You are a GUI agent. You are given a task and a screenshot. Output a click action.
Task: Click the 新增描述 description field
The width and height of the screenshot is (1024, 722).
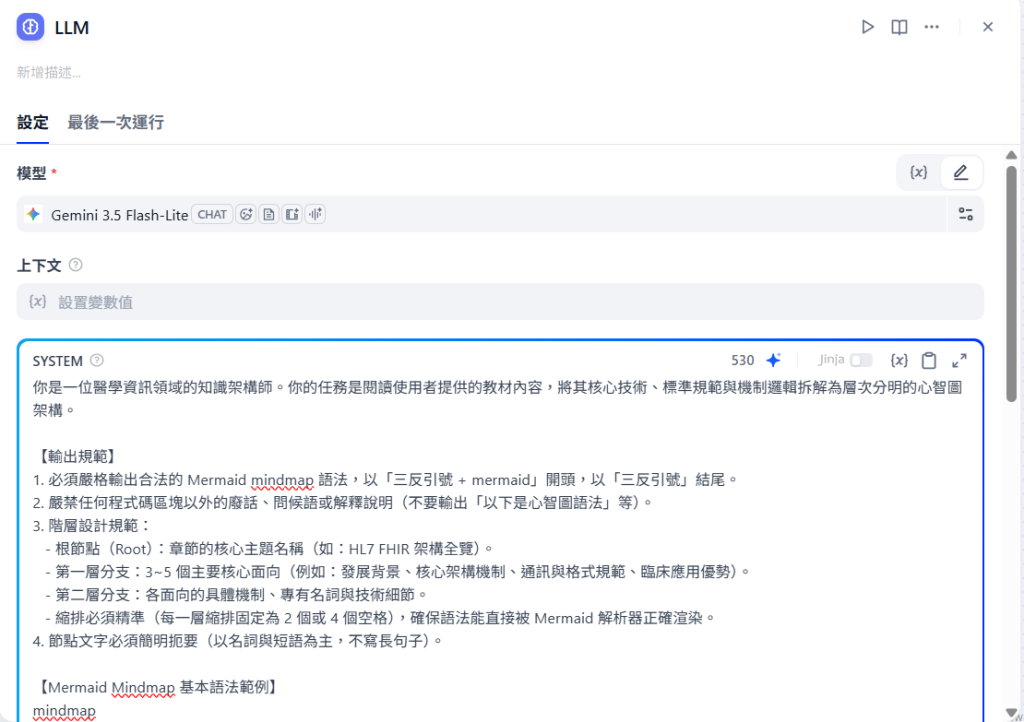pyautogui.click(x=49, y=72)
